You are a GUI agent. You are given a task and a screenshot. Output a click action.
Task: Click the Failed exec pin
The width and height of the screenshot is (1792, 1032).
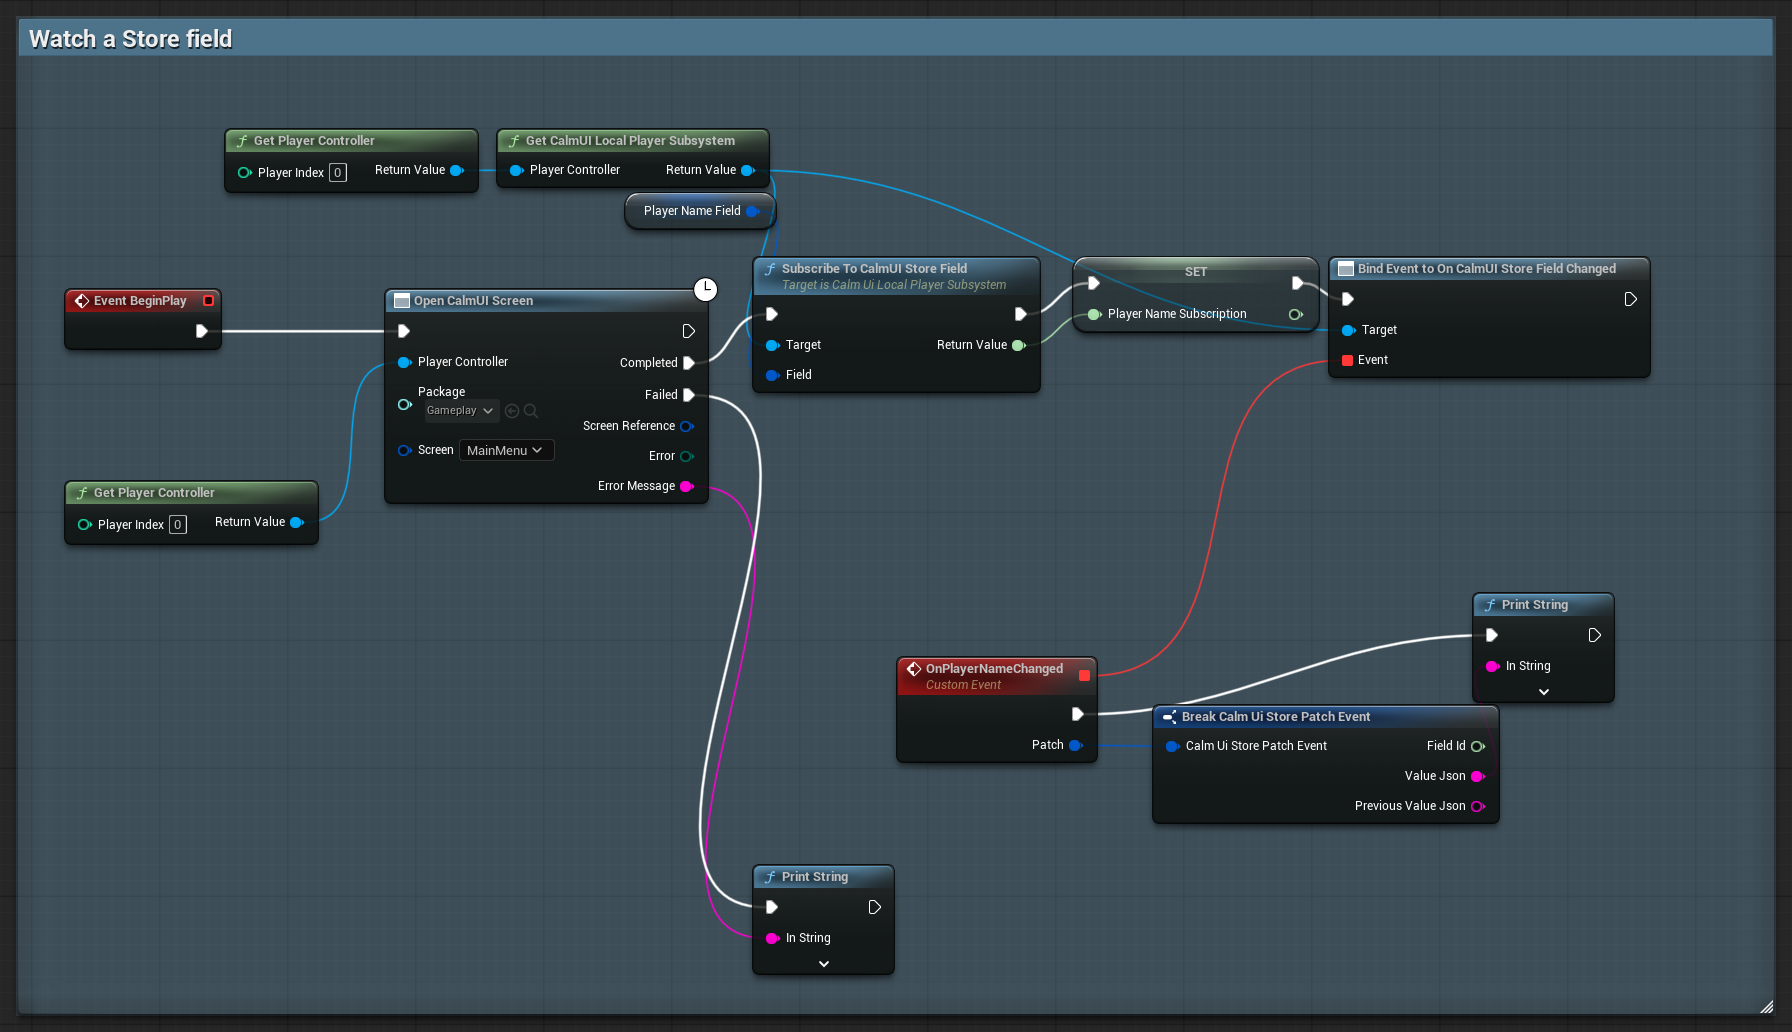tap(688, 395)
